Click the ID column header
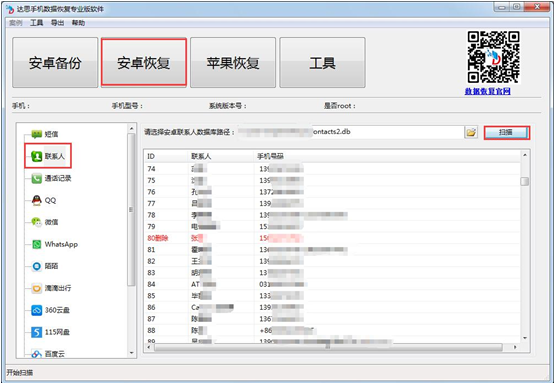 pyautogui.click(x=166, y=156)
